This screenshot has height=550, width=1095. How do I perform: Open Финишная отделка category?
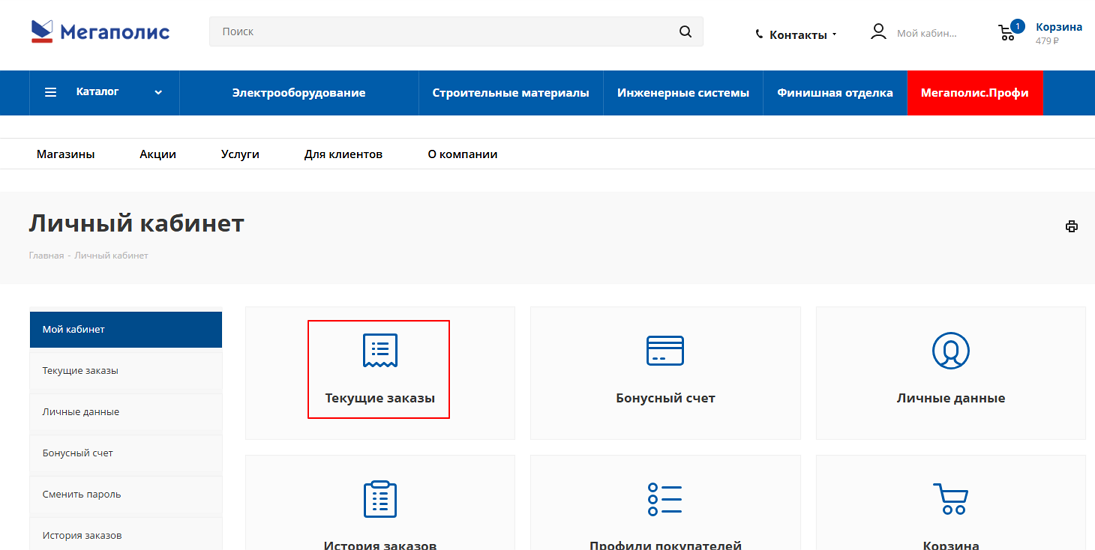(x=835, y=93)
